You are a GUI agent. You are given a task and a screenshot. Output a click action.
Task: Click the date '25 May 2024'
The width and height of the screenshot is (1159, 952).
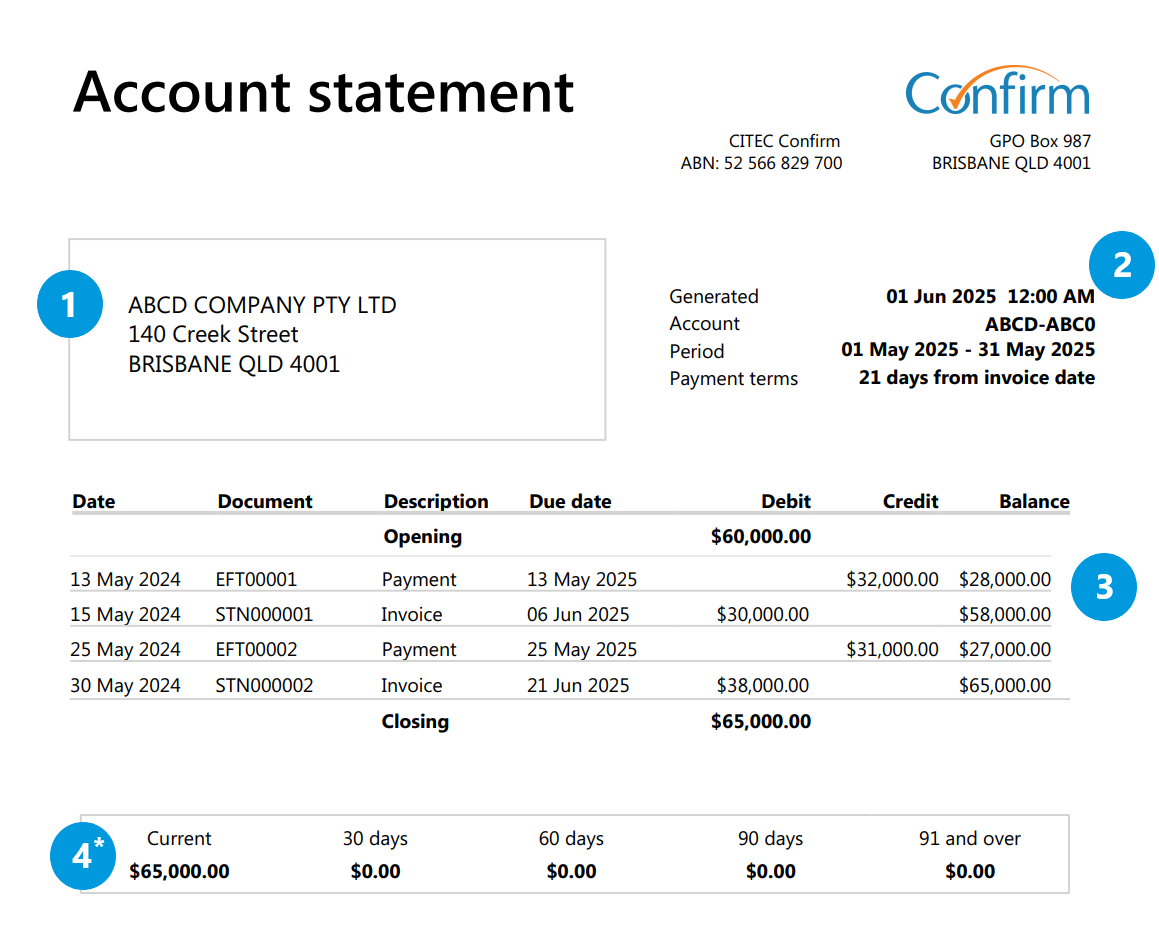(125, 650)
